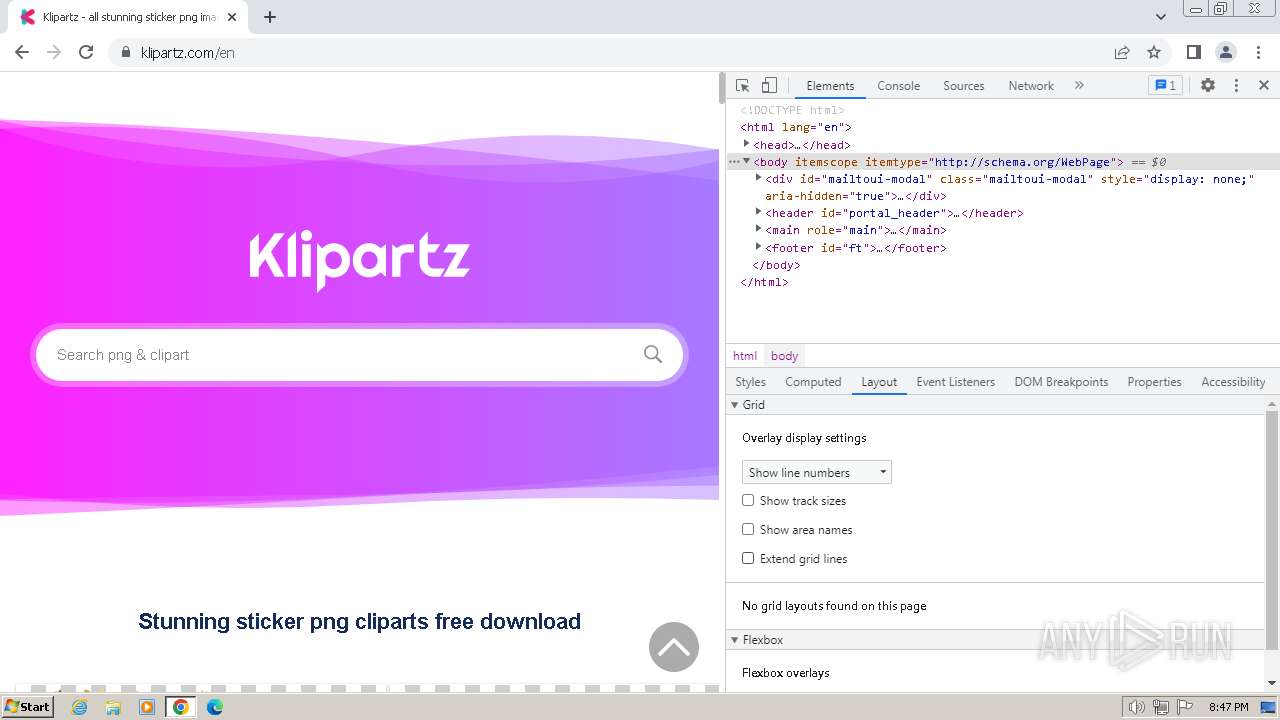The width and height of the screenshot is (1280, 720).
Task: Open the Show line numbers dropdown
Action: click(x=816, y=472)
